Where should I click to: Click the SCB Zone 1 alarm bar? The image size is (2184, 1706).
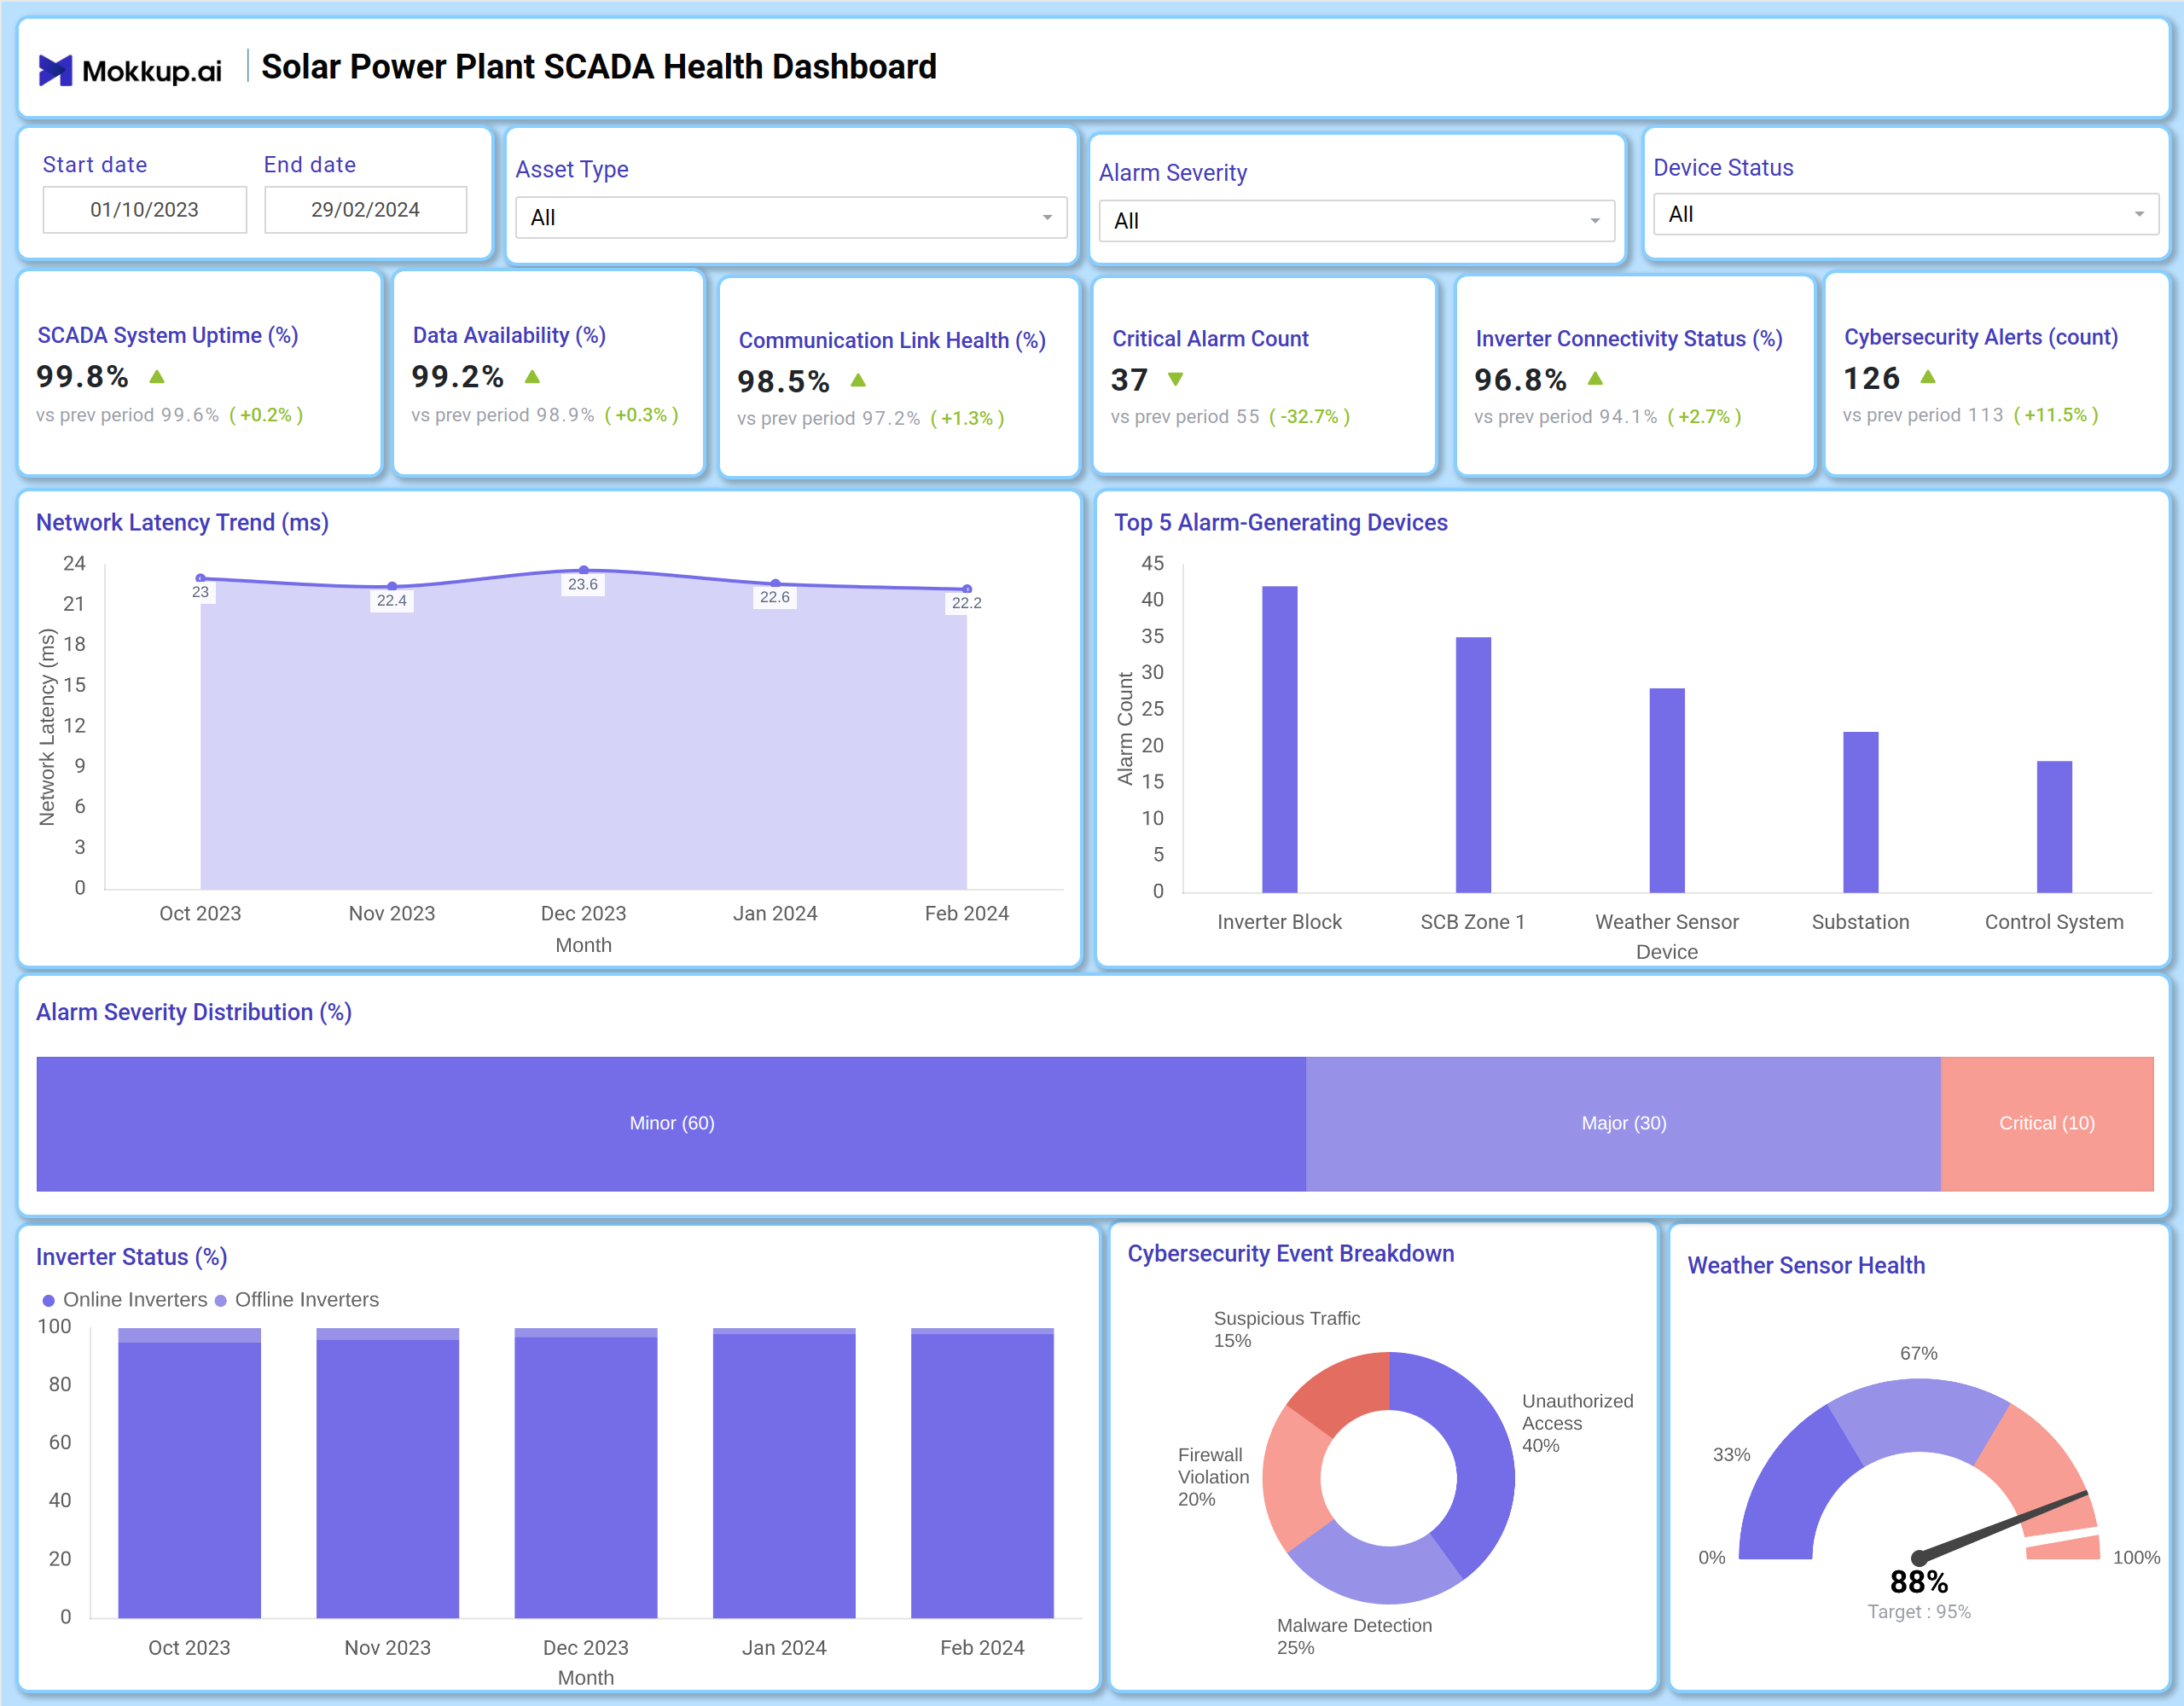(1473, 764)
